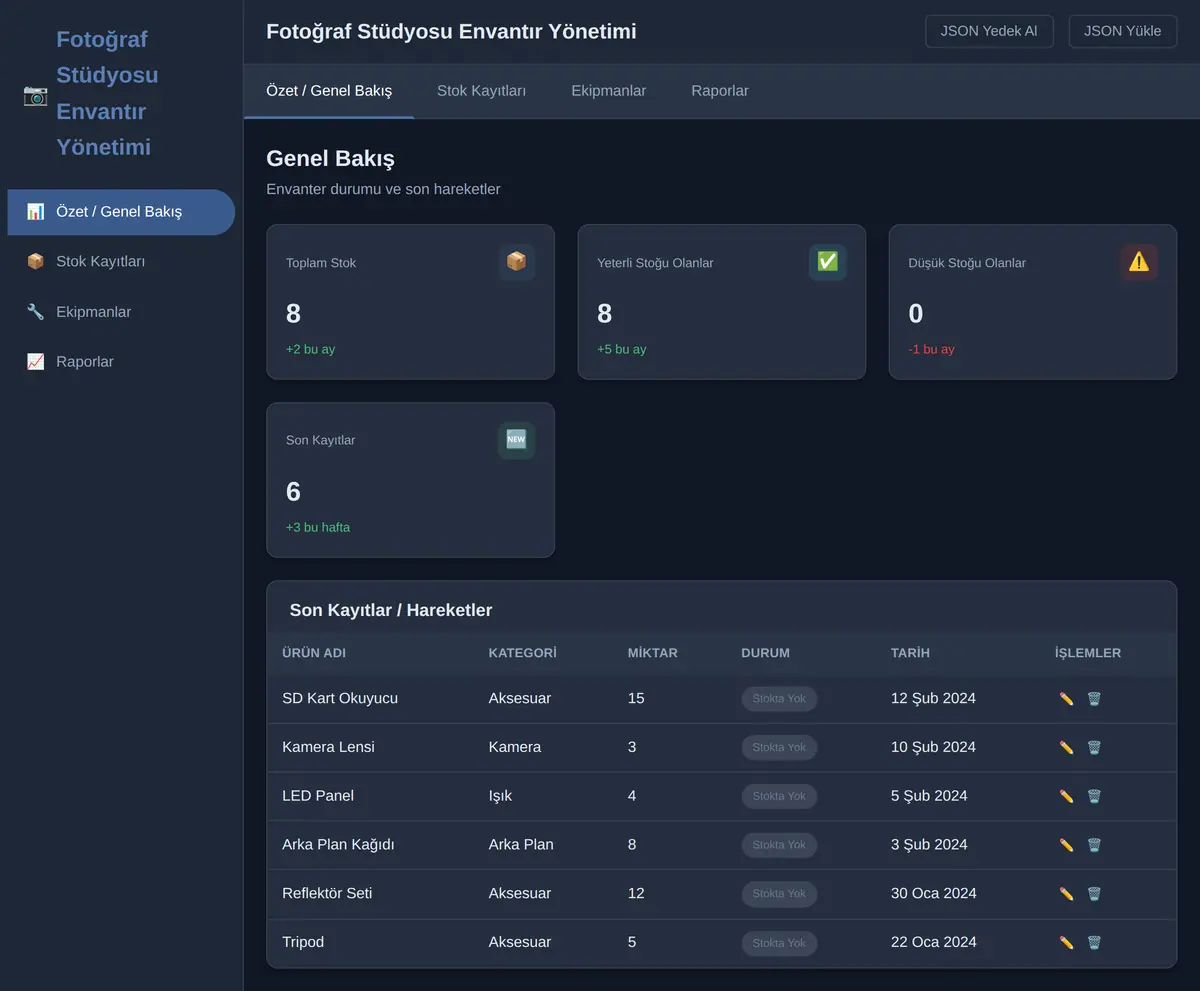Select Özet / Genel Bakış in sidebar
Screen dimensions: 1200x991
121,212
